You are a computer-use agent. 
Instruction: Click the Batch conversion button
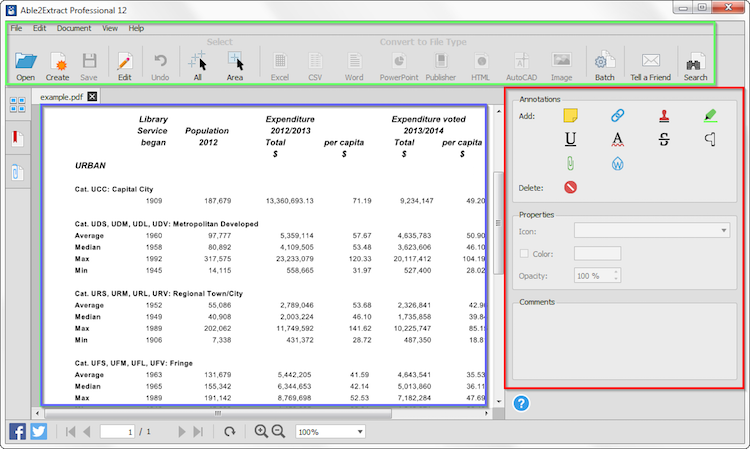point(604,66)
